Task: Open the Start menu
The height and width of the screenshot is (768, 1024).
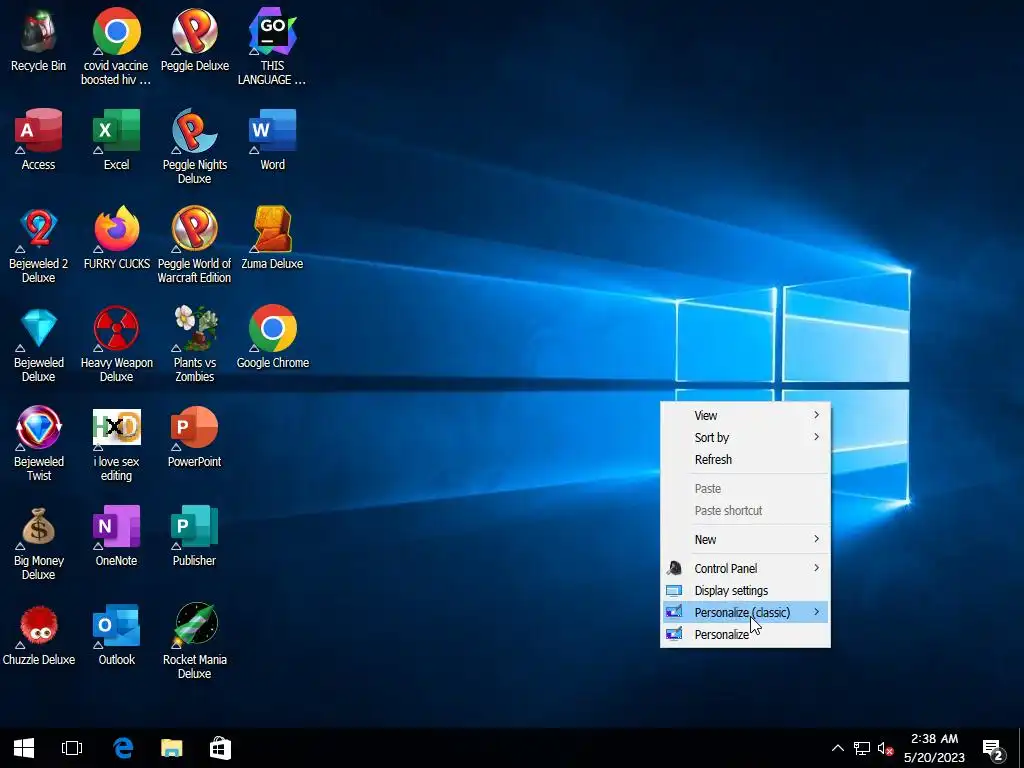Action: coord(24,748)
